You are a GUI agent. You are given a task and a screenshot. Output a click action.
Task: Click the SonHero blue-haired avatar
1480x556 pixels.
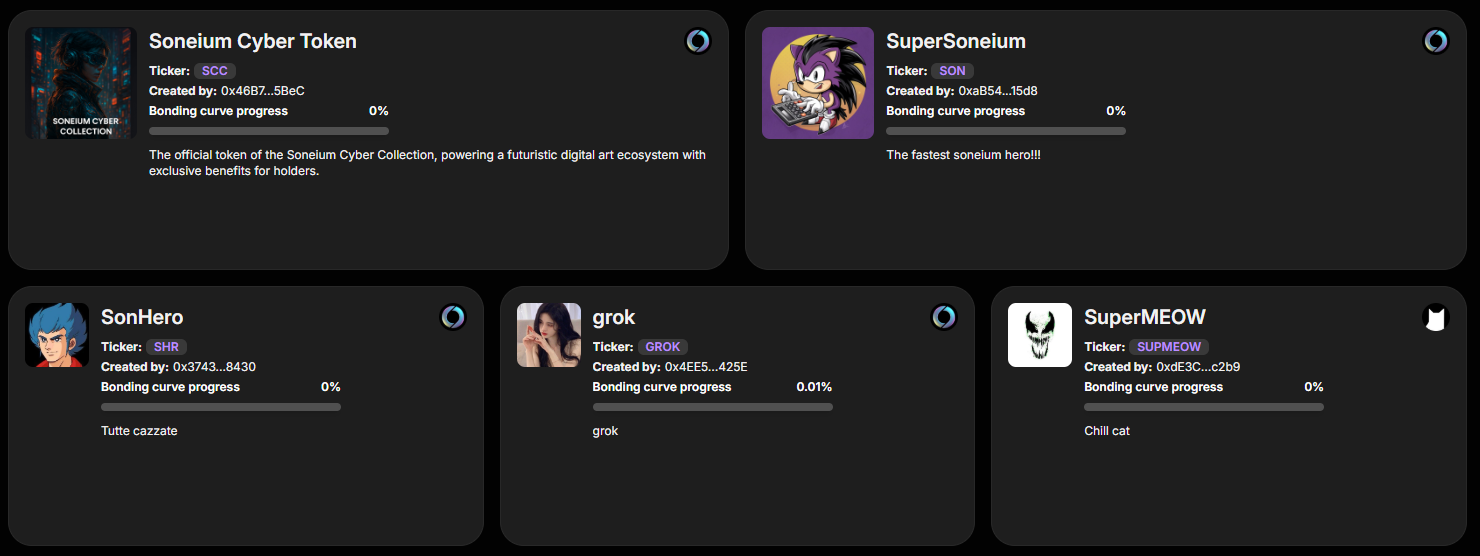57,335
